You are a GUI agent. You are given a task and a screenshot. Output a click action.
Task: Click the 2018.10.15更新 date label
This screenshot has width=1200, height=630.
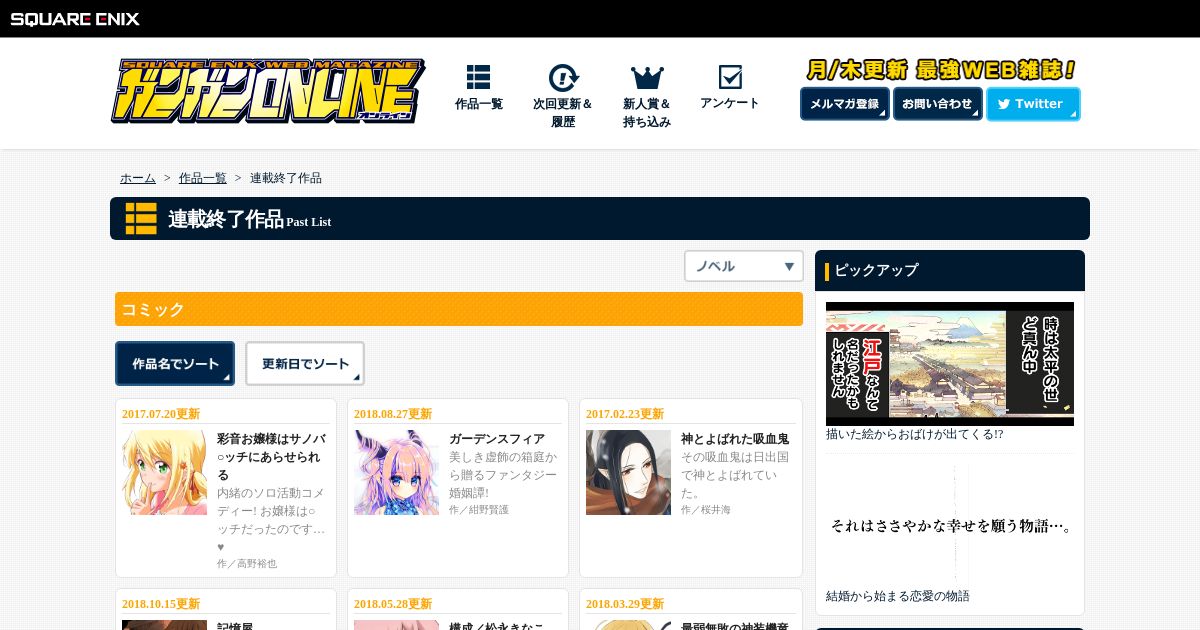(161, 604)
